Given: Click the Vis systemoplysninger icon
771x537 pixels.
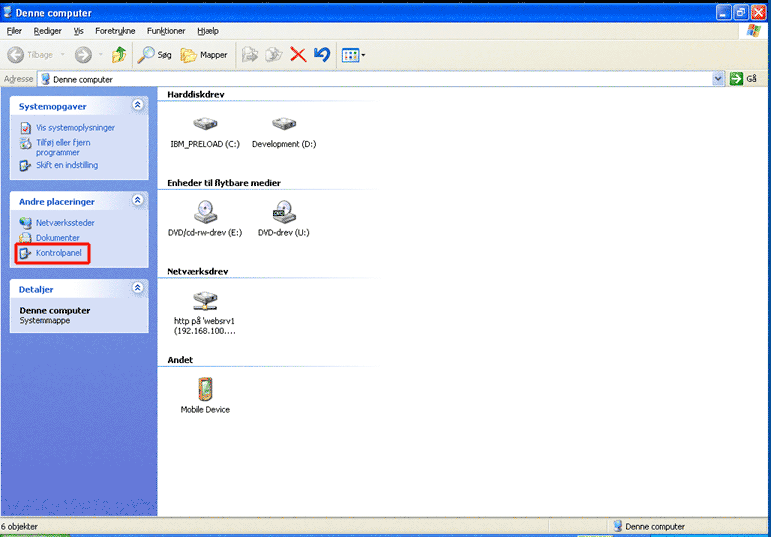Looking at the screenshot, I should click(26, 128).
